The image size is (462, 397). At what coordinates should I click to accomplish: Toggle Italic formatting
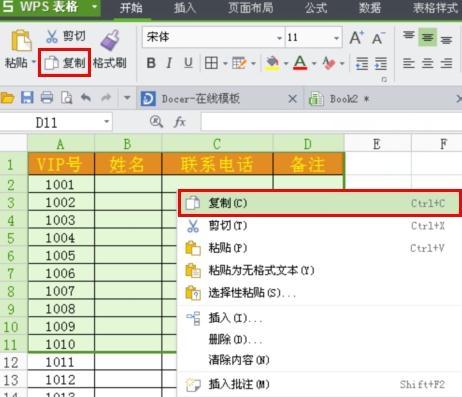pos(169,63)
